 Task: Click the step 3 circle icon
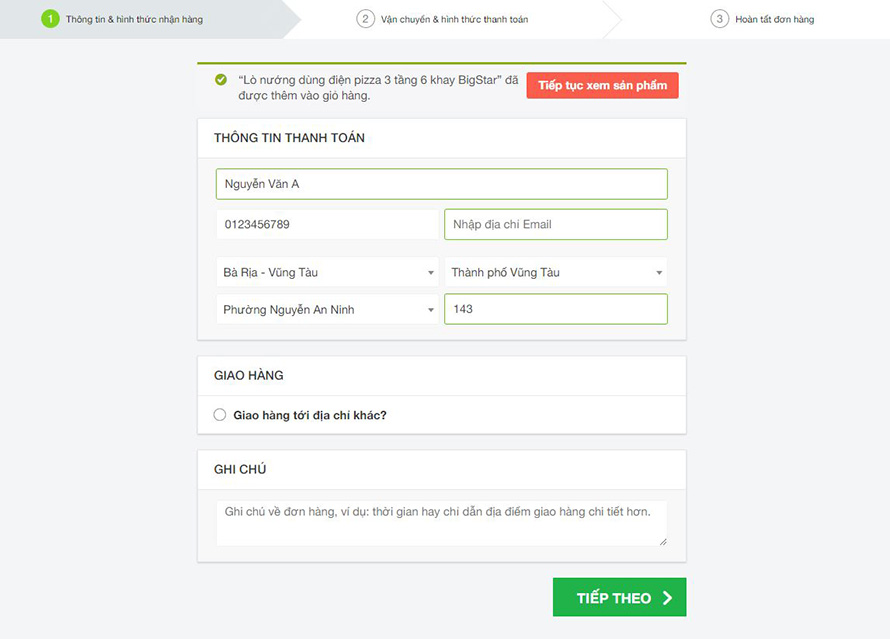click(719, 19)
